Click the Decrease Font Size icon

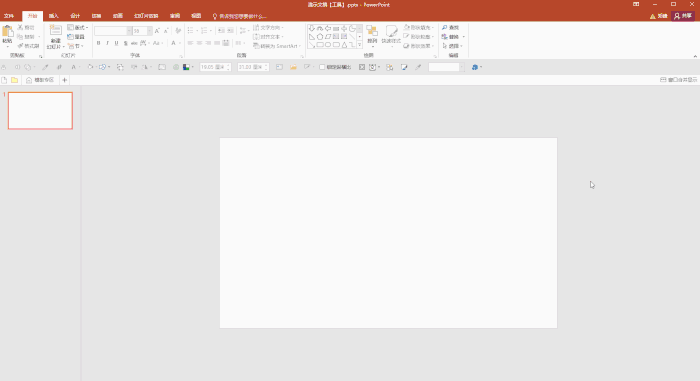point(166,31)
